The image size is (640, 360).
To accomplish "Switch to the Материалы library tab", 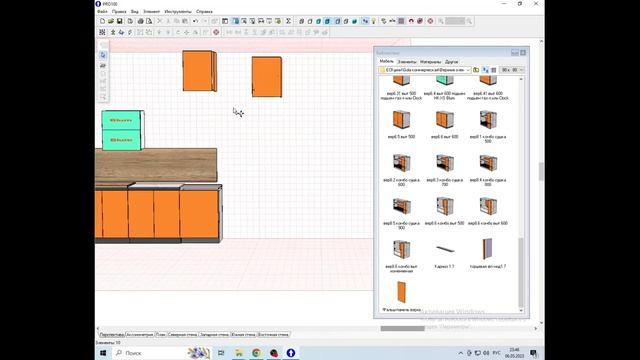I will coord(431,62).
